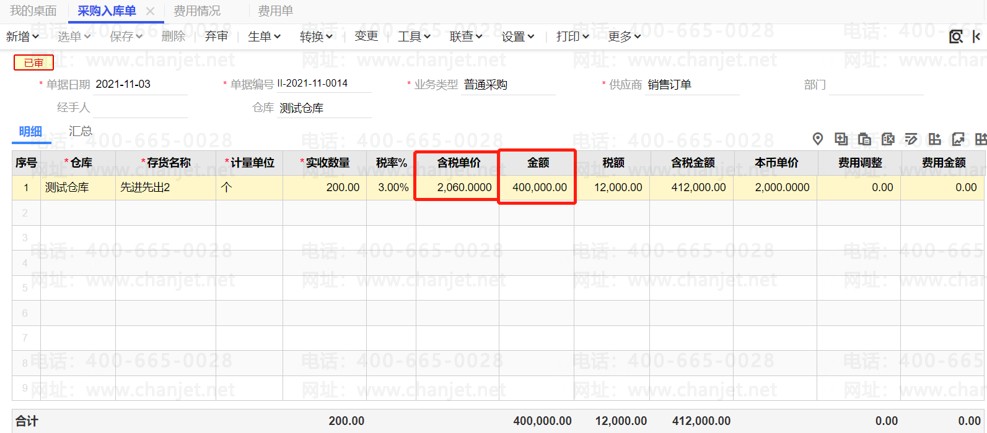Expand the 生单 dropdown

point(264,37)
